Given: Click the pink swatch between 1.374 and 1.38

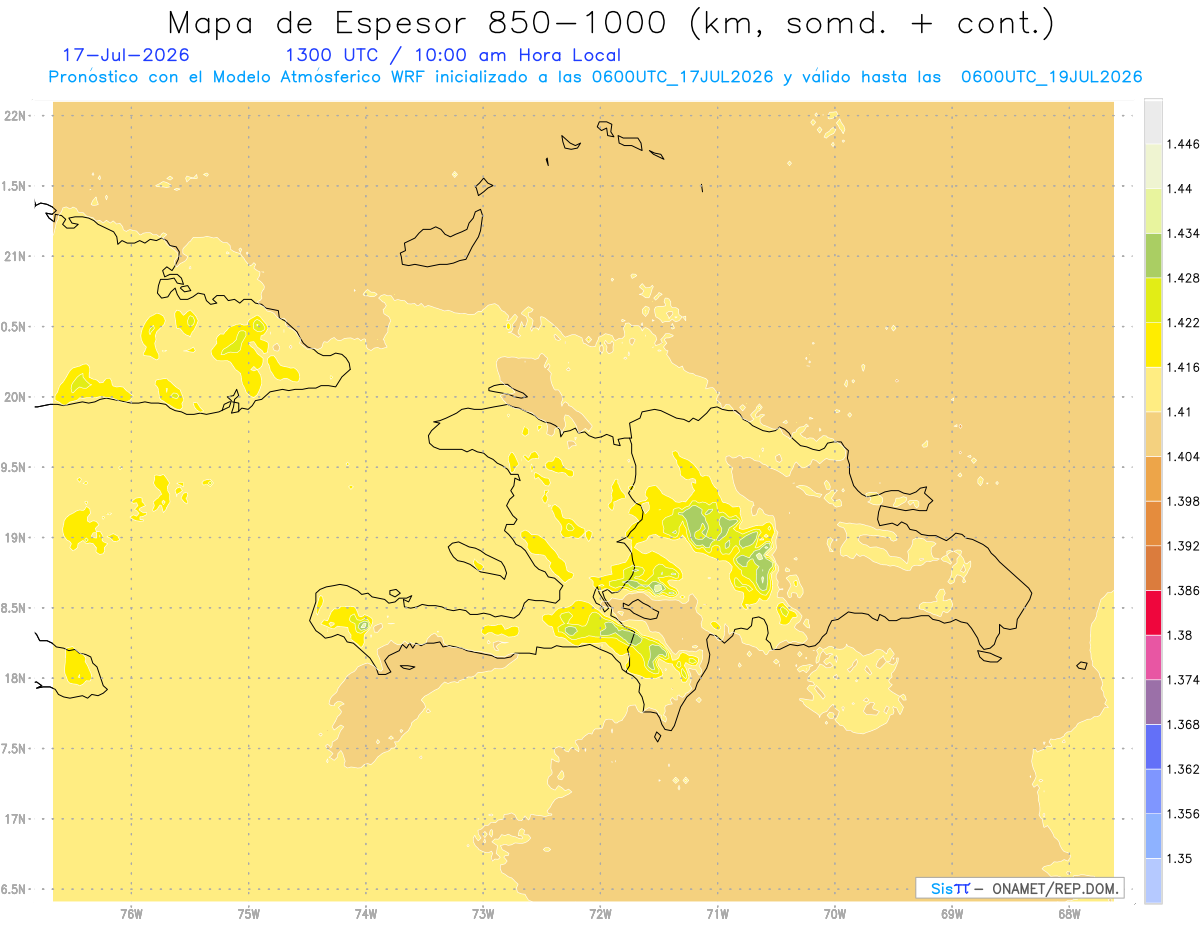Looking at the screenshot, I should coord(1153,657).
